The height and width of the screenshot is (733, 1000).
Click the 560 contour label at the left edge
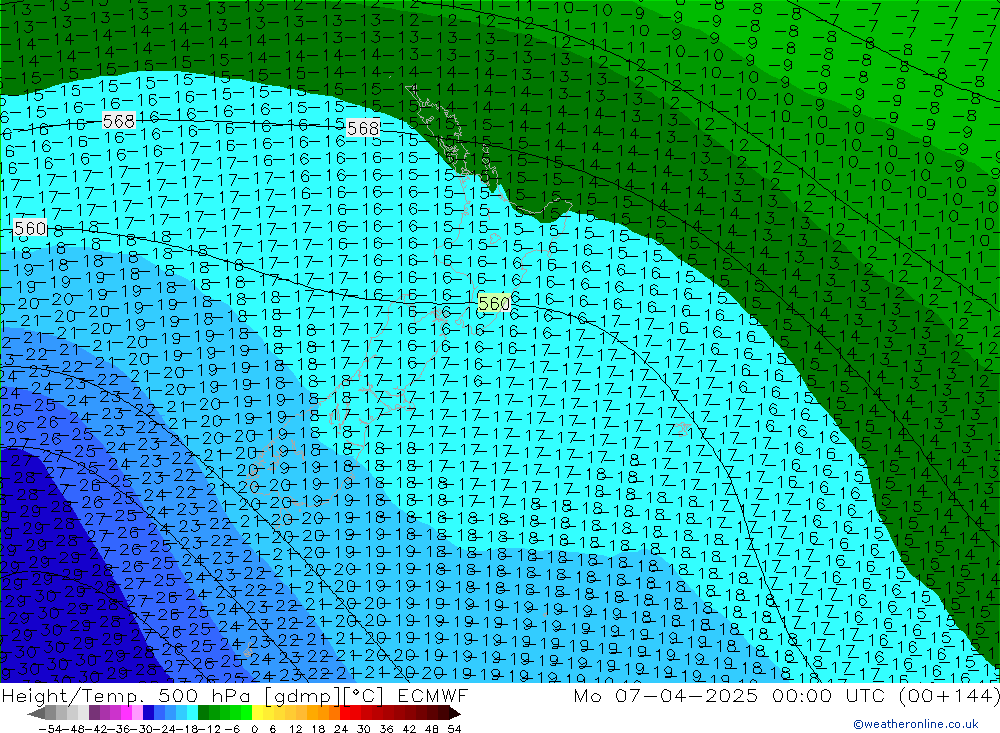(x=30, y=229)
